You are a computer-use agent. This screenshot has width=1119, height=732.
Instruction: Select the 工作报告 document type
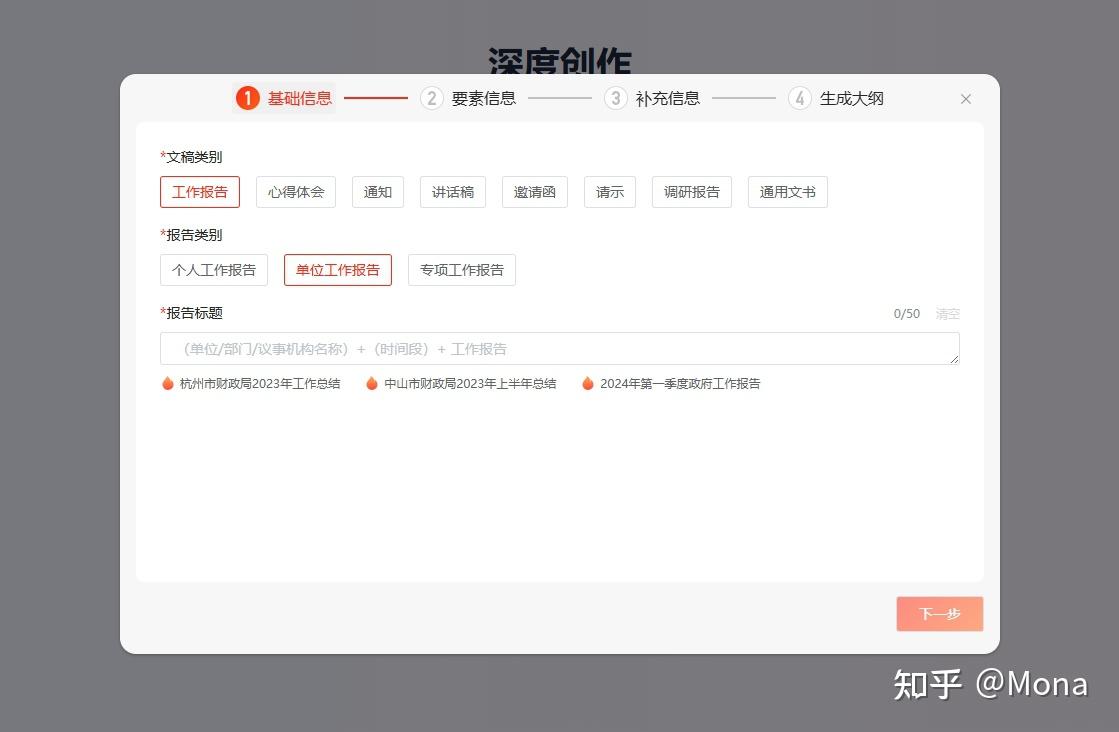[200, 192]
